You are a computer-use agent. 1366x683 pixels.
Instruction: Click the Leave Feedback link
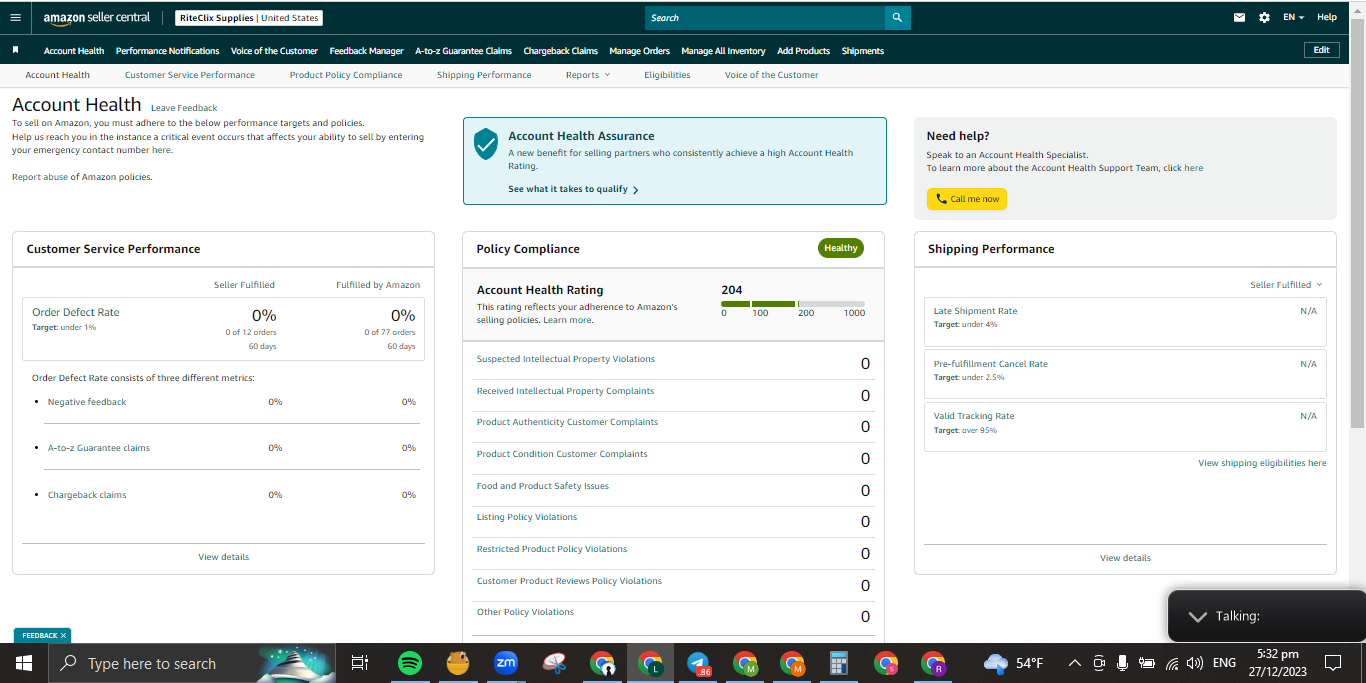(x=184, y=108)
